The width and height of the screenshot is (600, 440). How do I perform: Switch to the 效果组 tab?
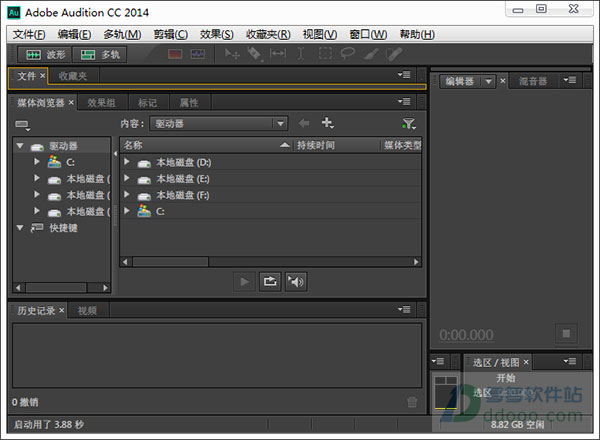[x=101, y=103]
